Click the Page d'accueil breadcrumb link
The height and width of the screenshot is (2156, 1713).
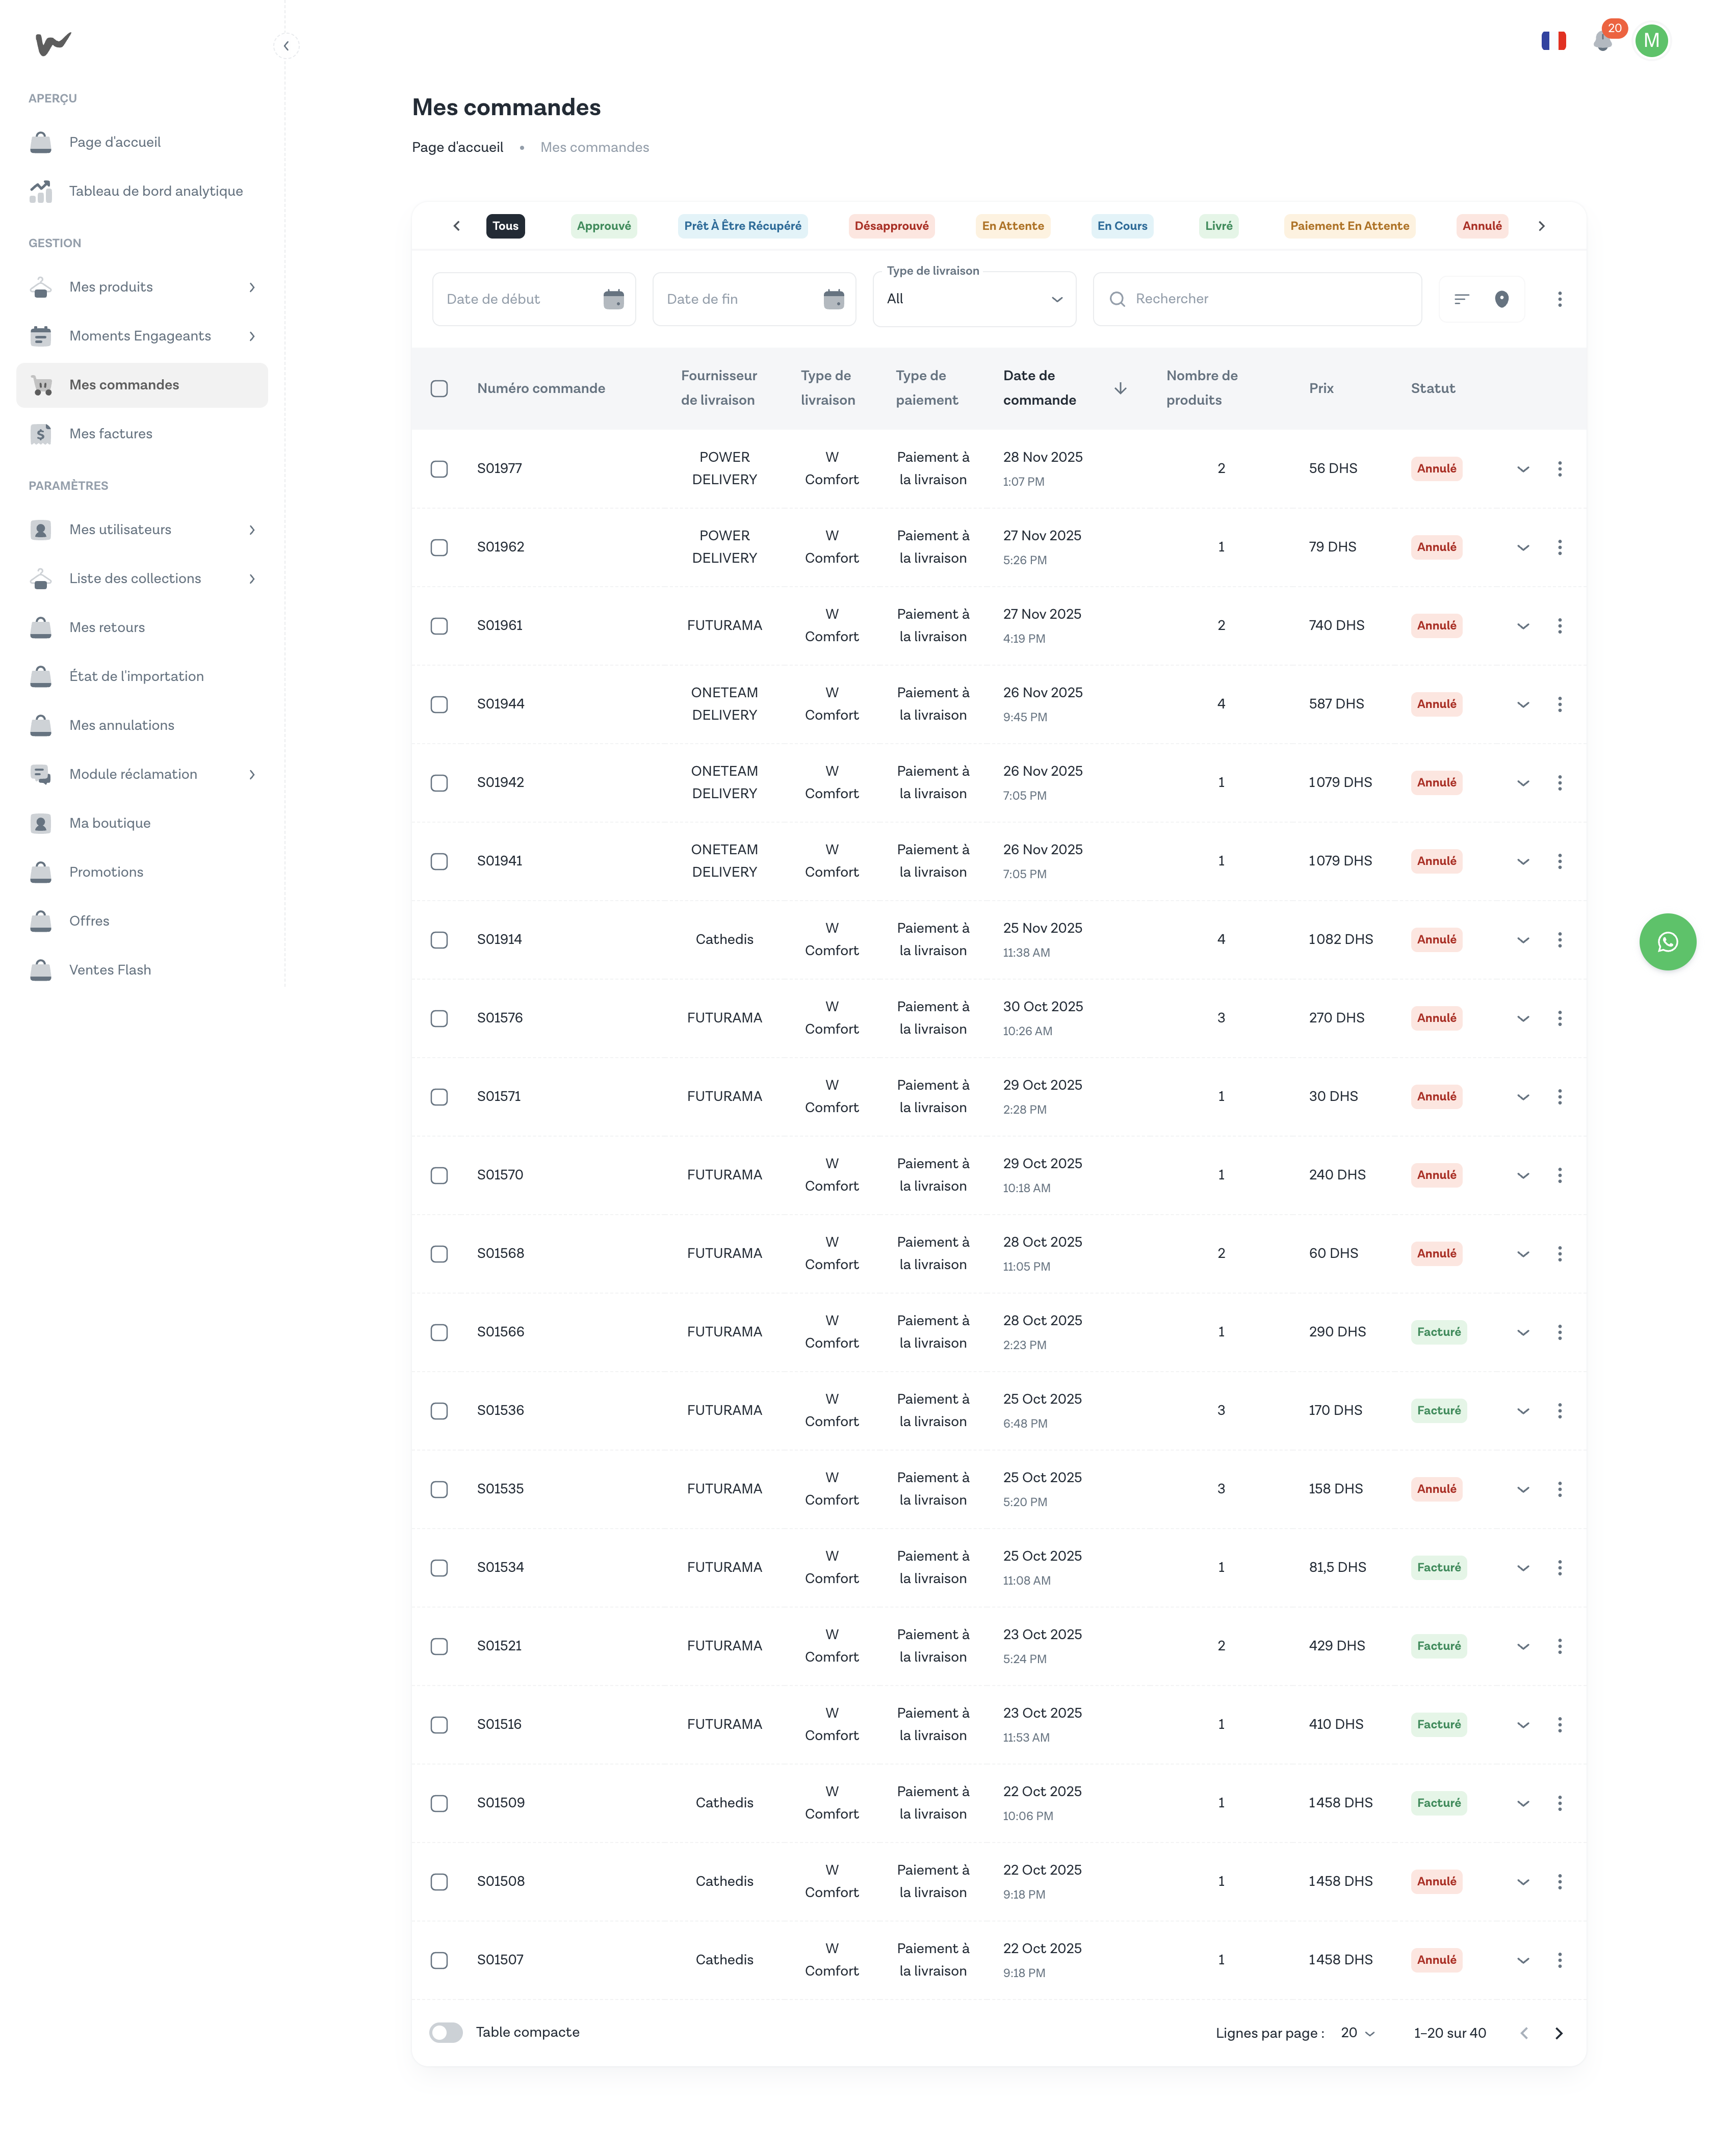pos(457,147)
